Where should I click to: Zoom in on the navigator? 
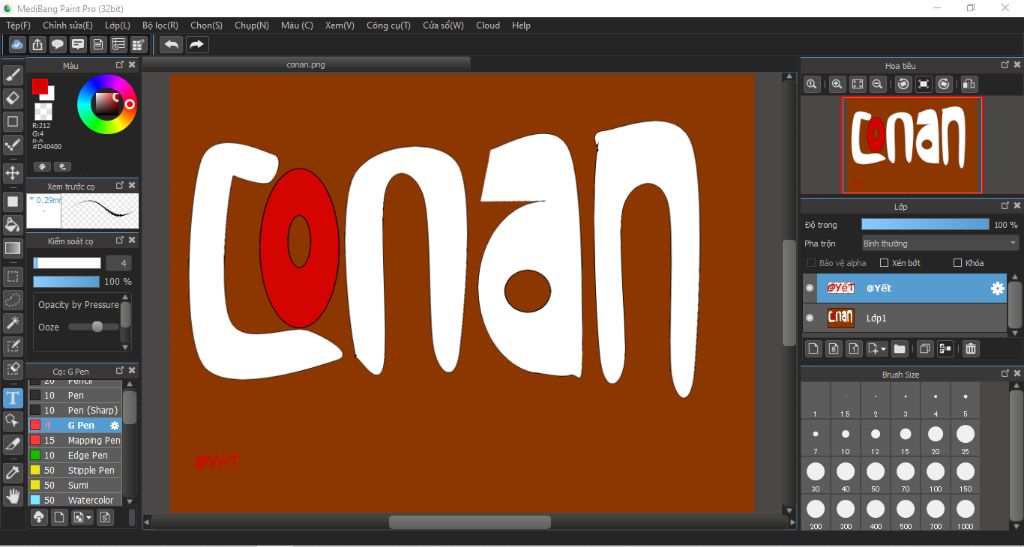click(x=837, y=84)
